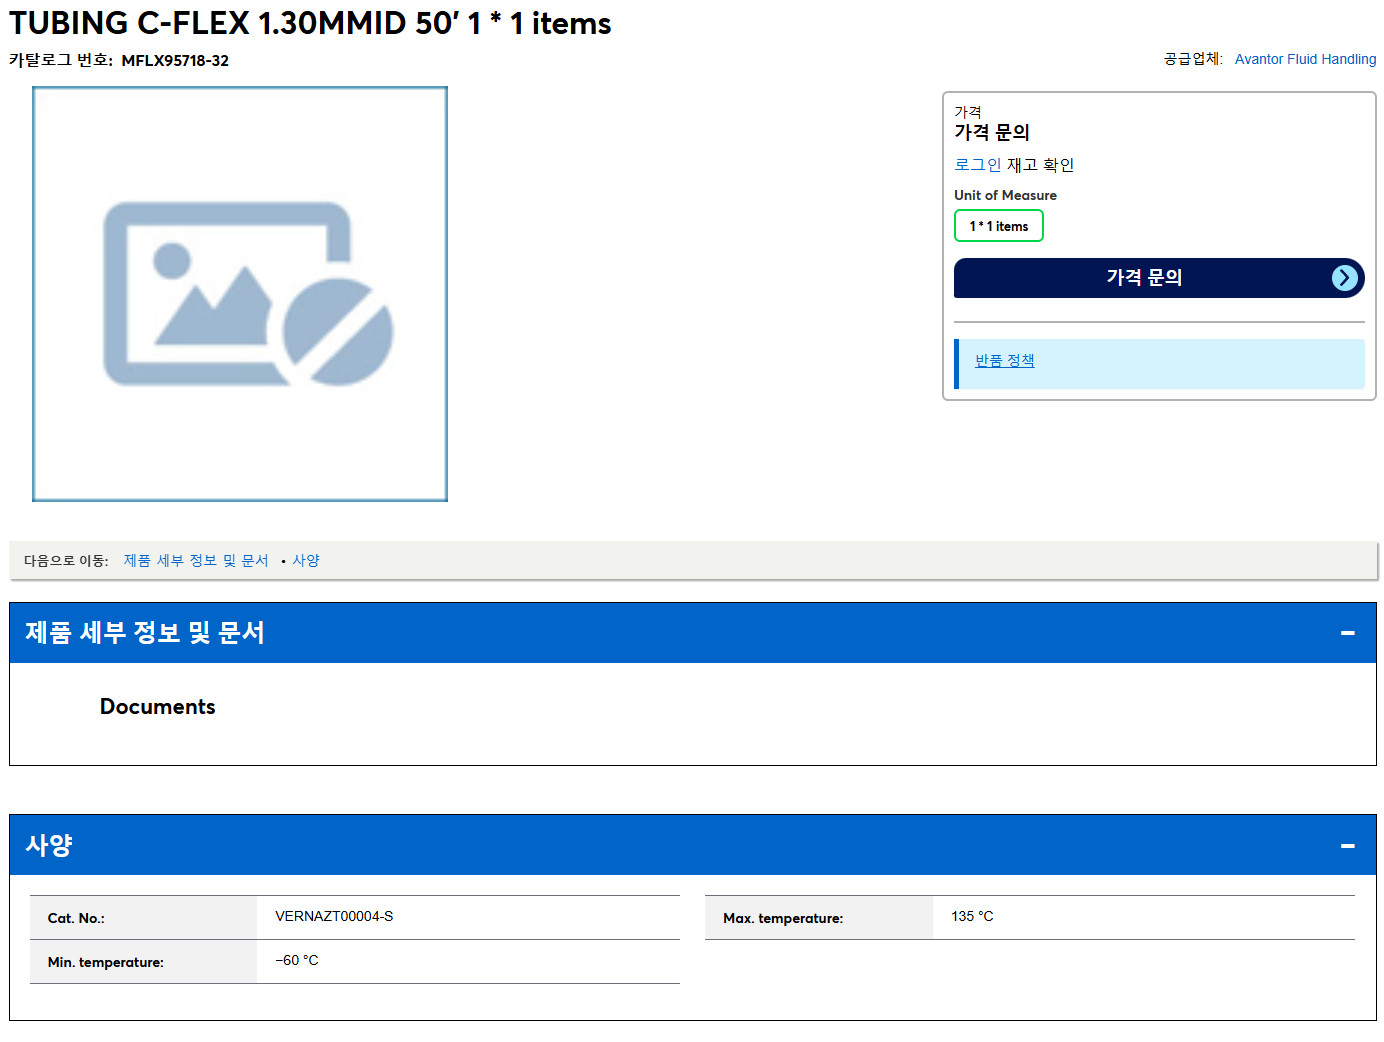Click the arrow icon on 가격 문의 button
The height and width of the screenshot is (1042, 1384).
pyautogui.click(x=1345, y=278)
